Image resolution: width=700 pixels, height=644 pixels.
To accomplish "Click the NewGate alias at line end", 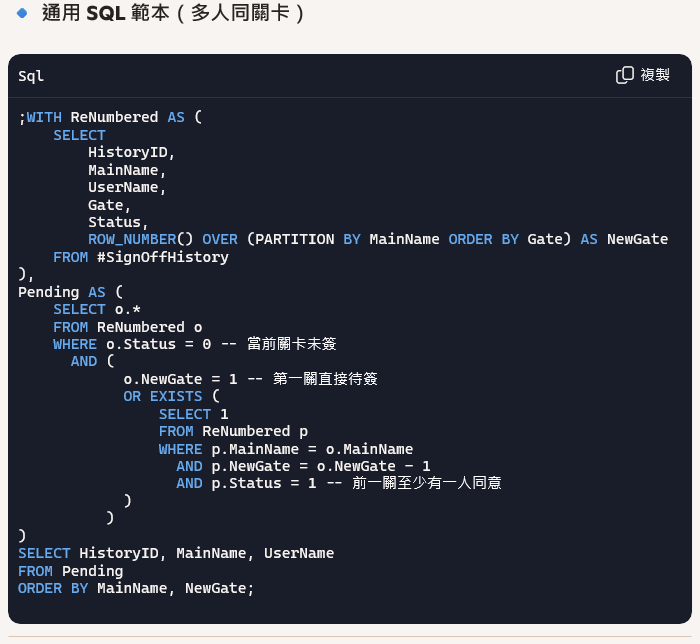I will click(x=637, y=239).
